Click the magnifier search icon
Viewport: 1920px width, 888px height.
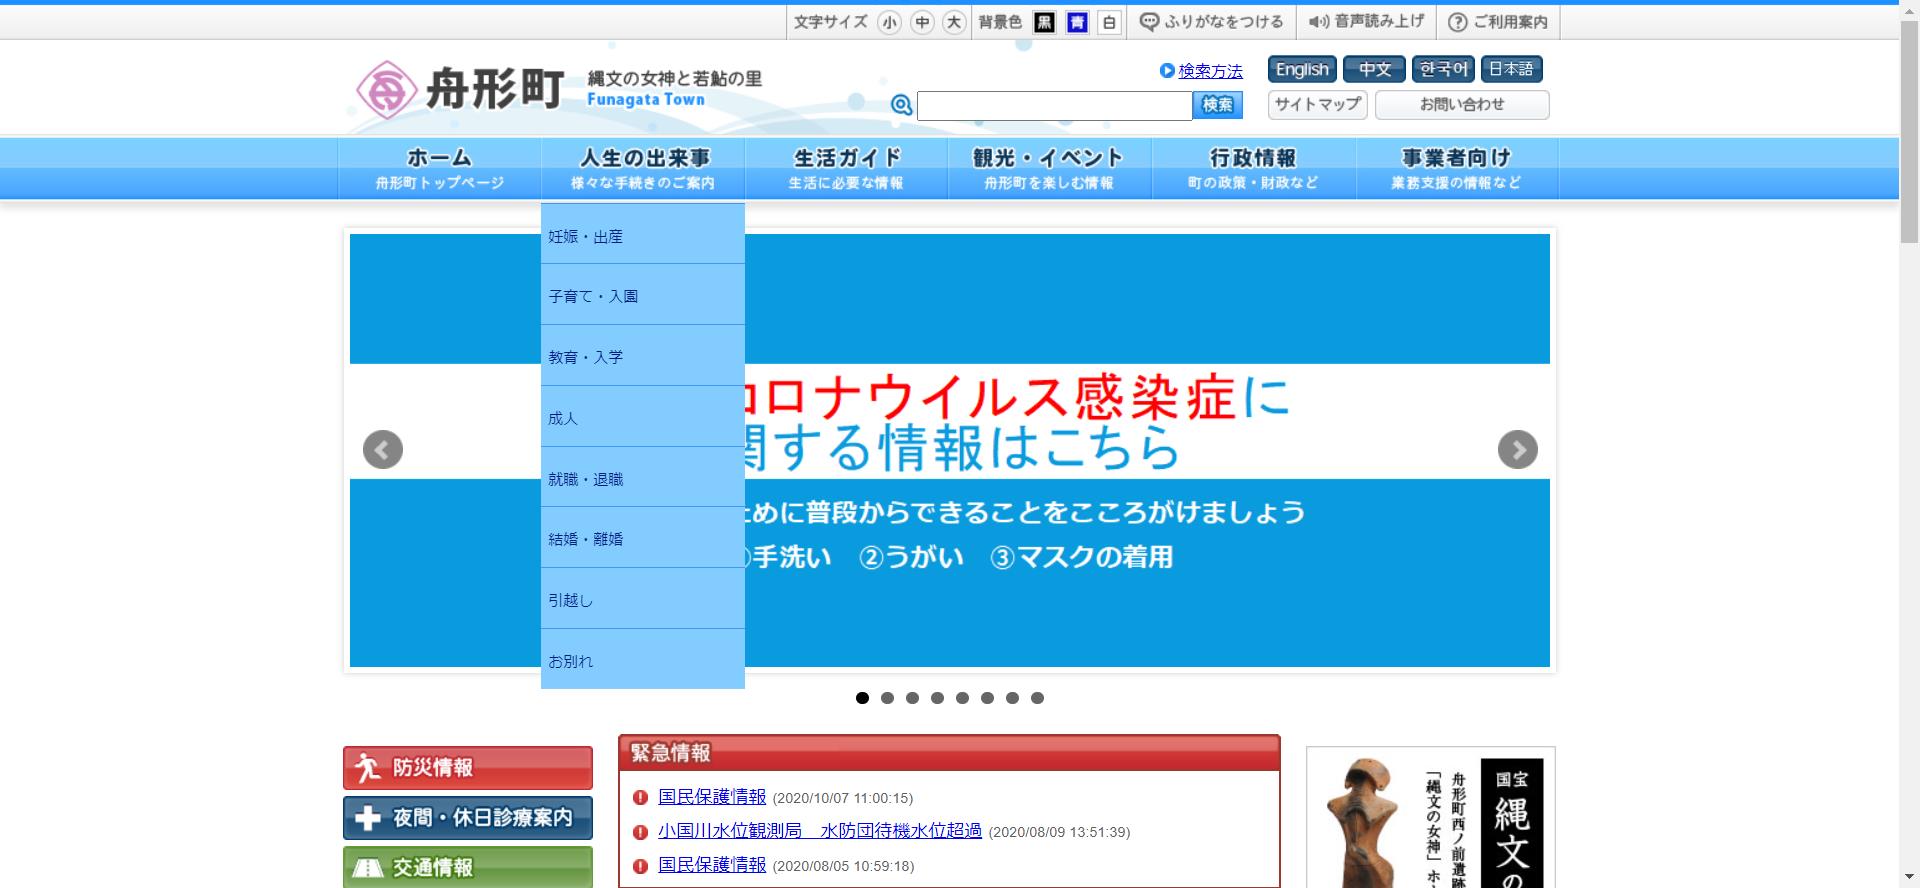pos(901,105)
